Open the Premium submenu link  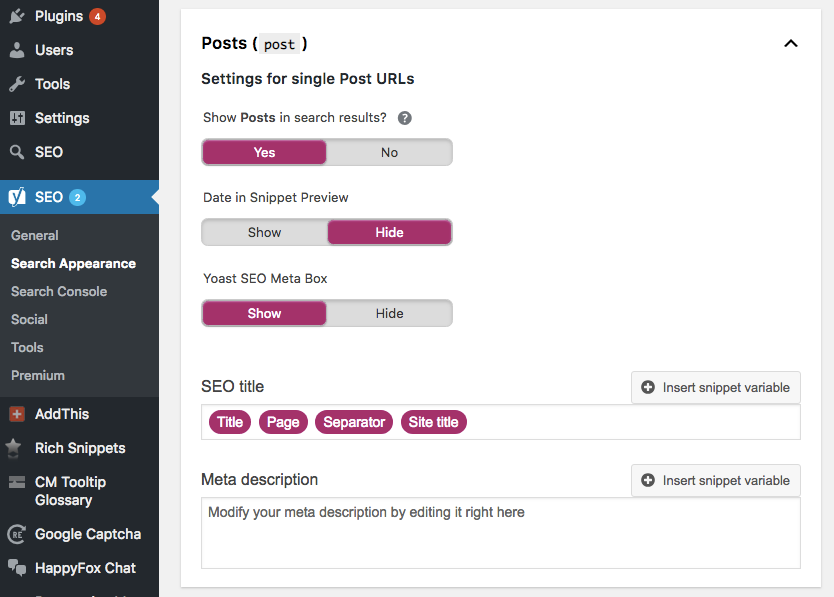[38, 375]
